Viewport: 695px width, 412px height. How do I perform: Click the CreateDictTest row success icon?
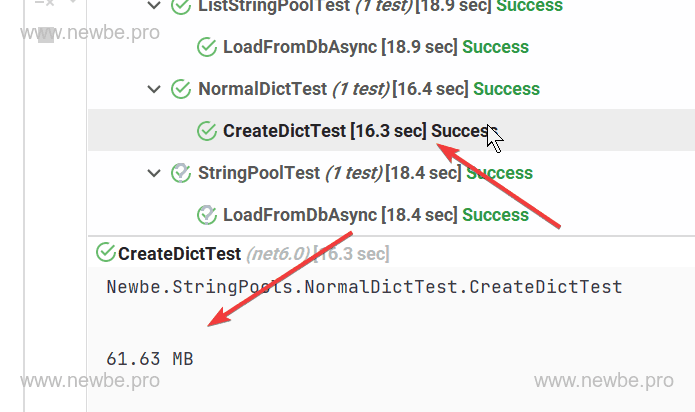[x=207, y=131]
